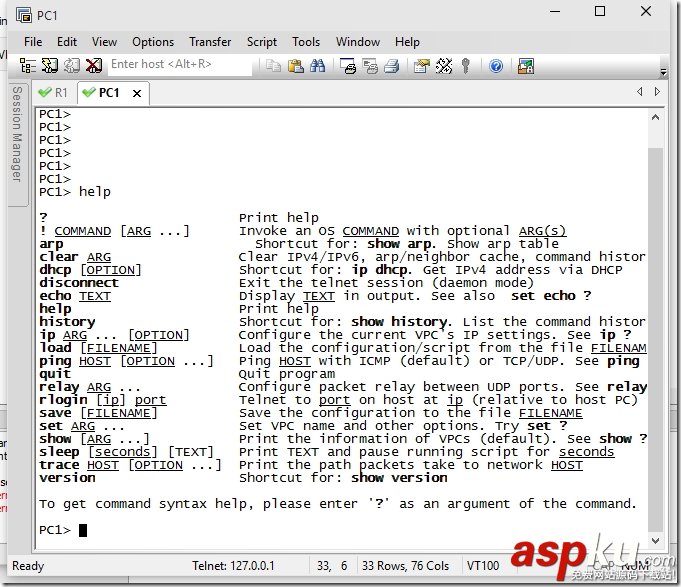The image size is (681, 587).
Task: Maximize the PC1 window
Action: (x=600, y=11)
